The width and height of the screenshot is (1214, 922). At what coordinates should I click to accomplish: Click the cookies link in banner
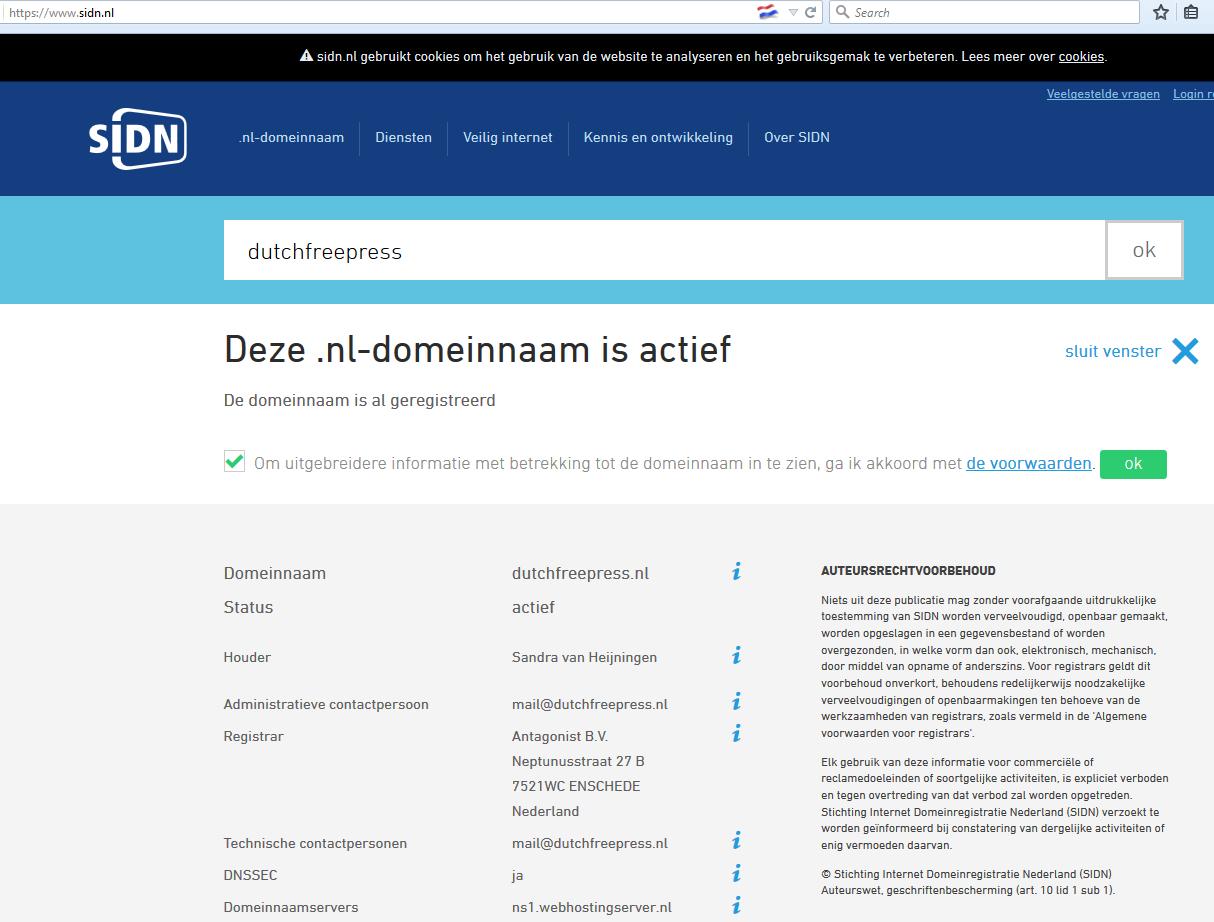pos(1081,57)
